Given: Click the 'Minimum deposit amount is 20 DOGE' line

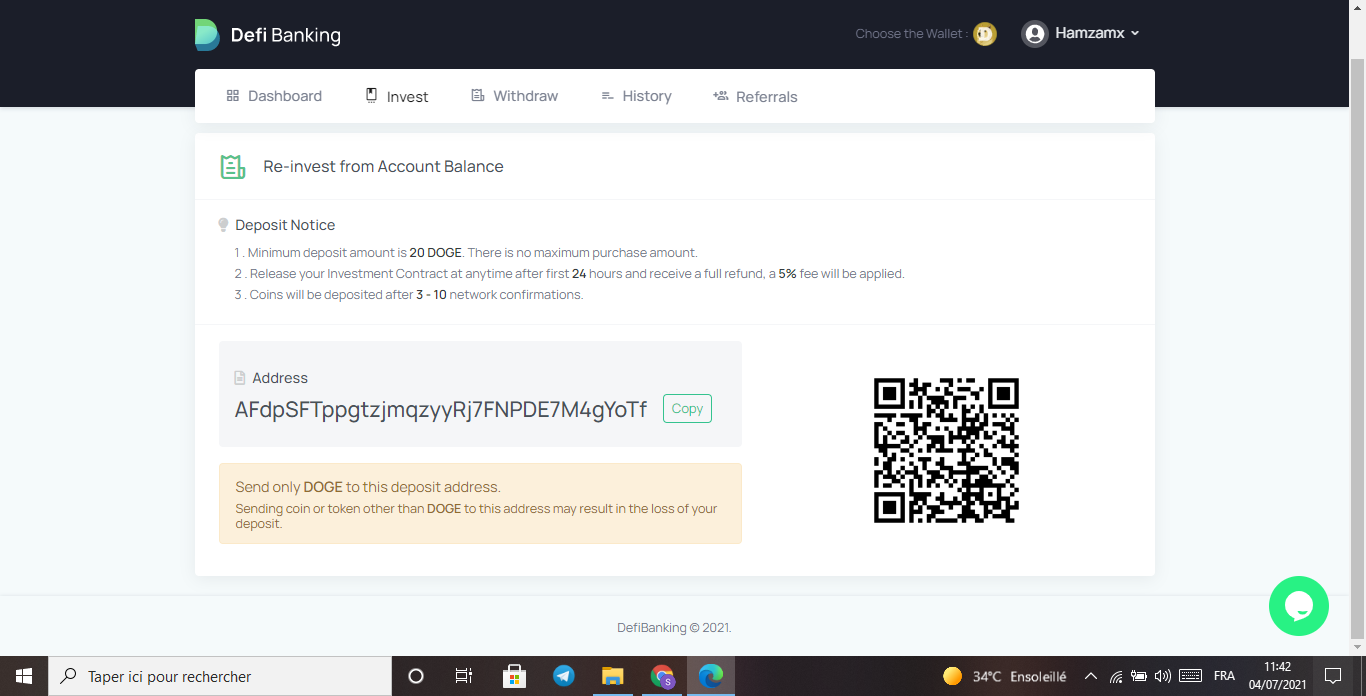Looking at the screenshot, I should pos(466,253).
